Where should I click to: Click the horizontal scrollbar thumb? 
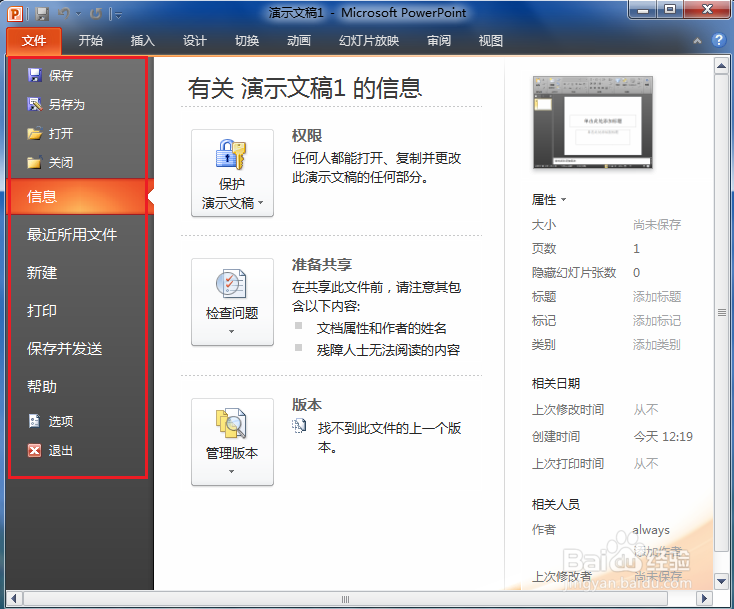tap(345, 599)
